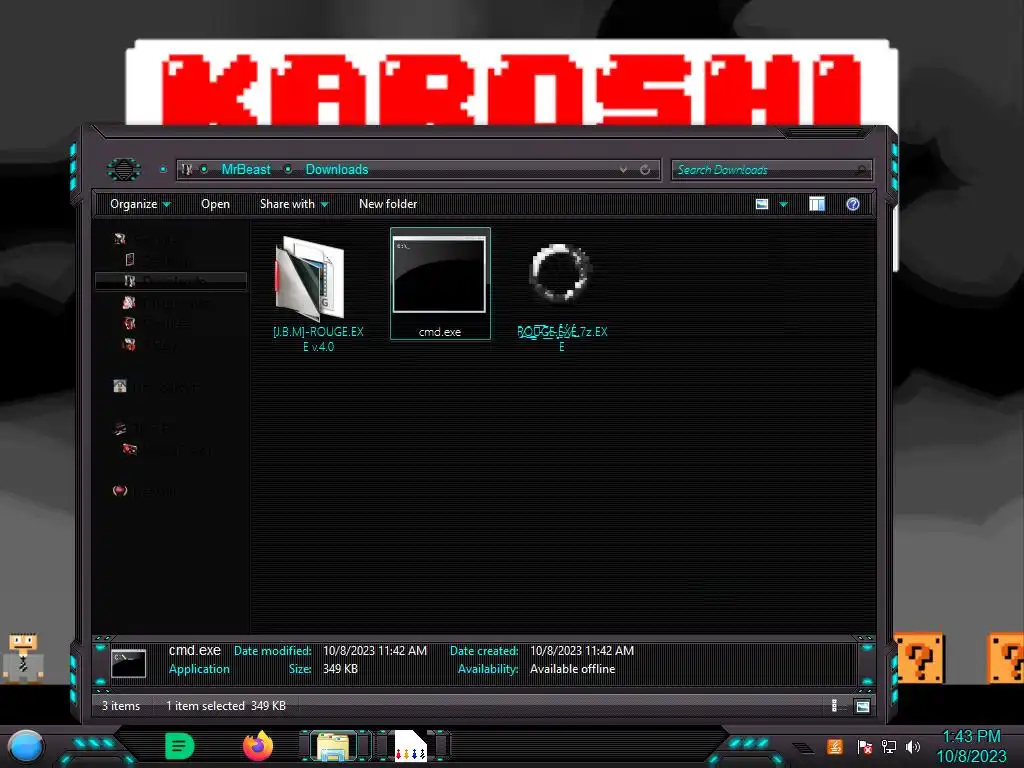Show hidden tray icons striped arrow
Image resolution: width=1024 pixels, height=768 pixels.
tap(804, 747)
